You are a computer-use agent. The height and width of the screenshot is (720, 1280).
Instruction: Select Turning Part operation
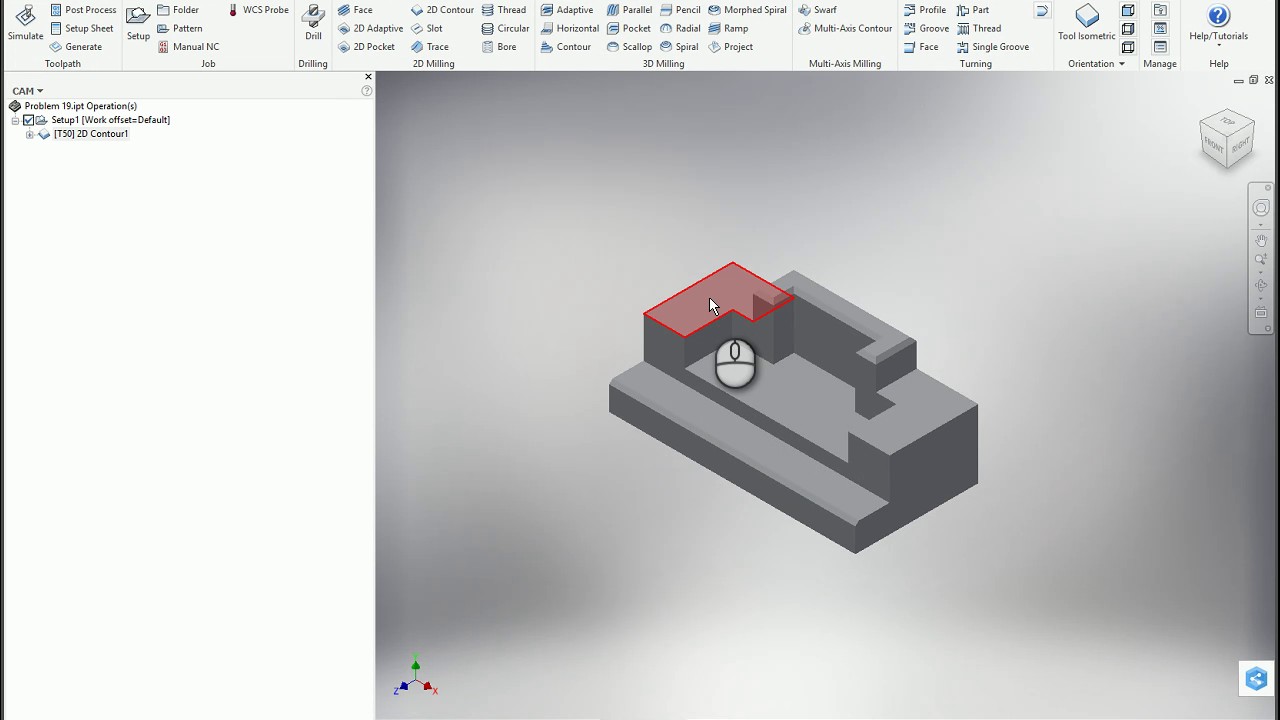pos(973,10)
